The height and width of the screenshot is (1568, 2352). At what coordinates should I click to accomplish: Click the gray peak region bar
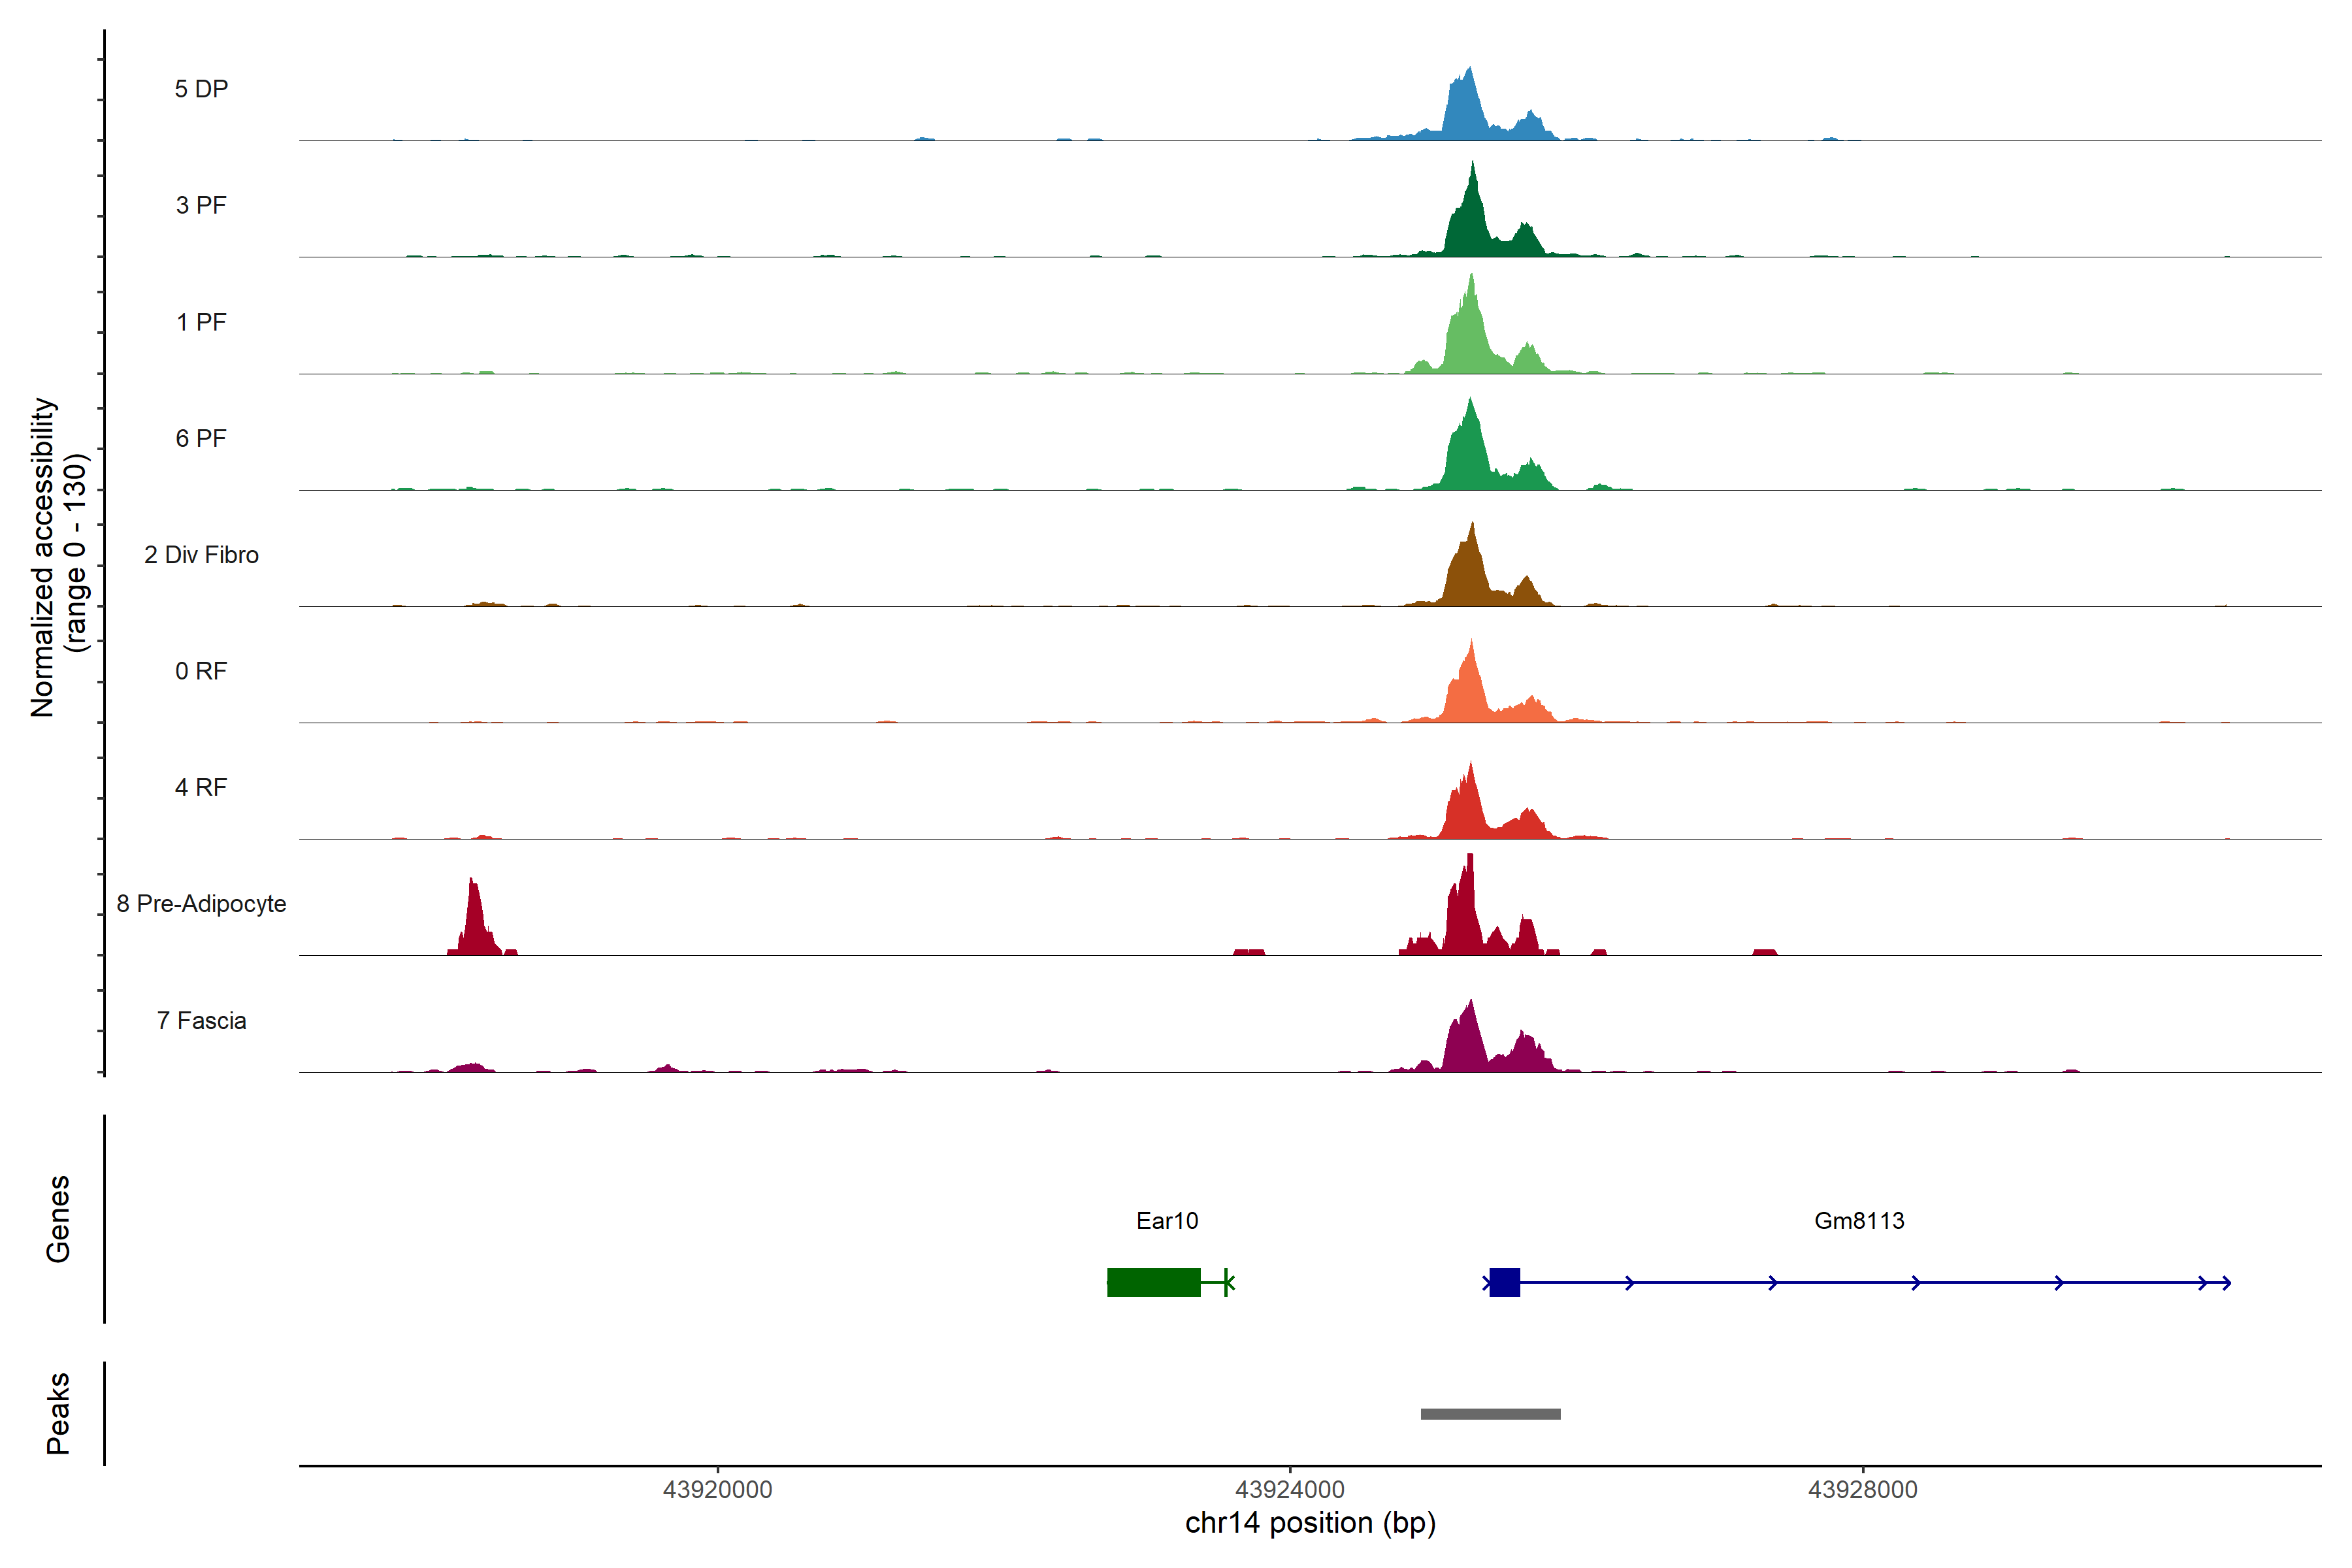click(1490, 1413)
